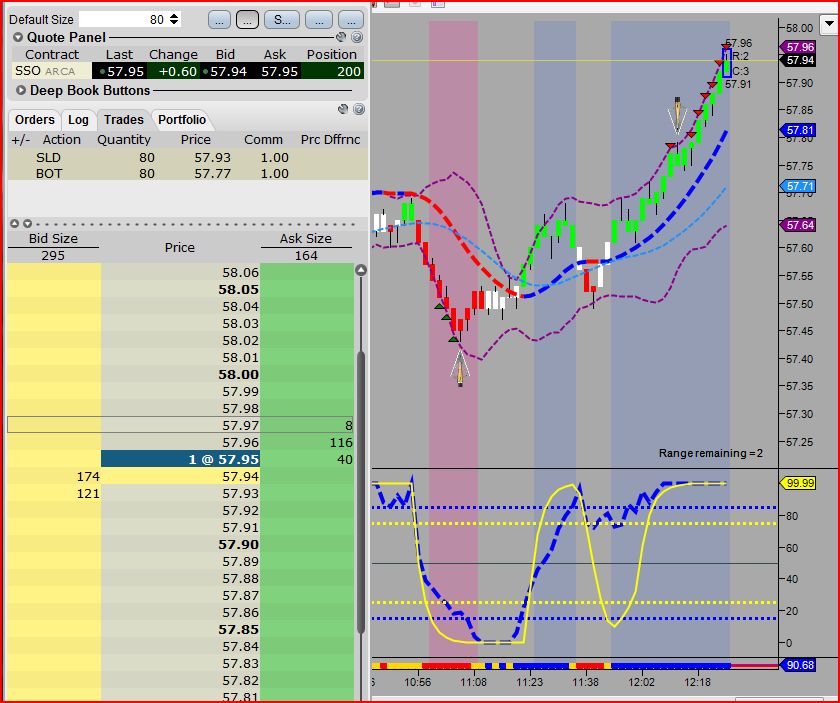Screen dimensions: 840x703
Task: Click blue 90.68 indicator value tag
Action: coord(798,665)
